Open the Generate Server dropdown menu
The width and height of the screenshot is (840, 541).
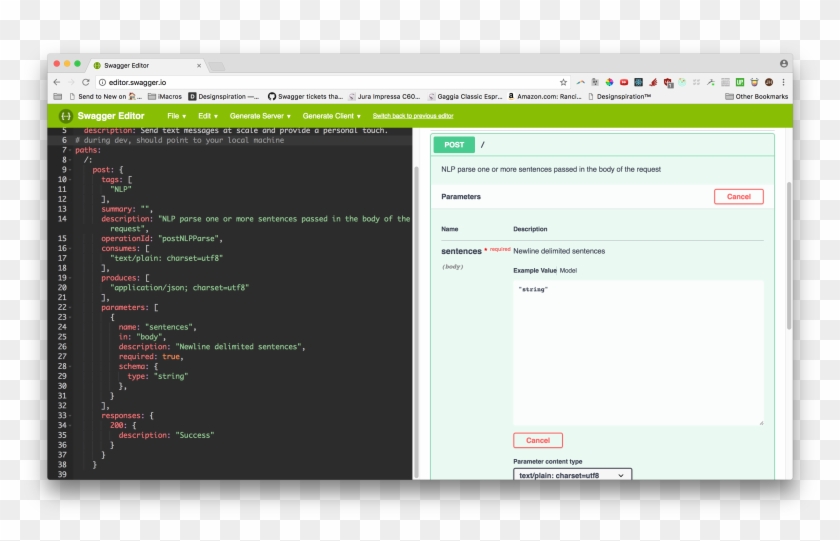pos(260,116)
